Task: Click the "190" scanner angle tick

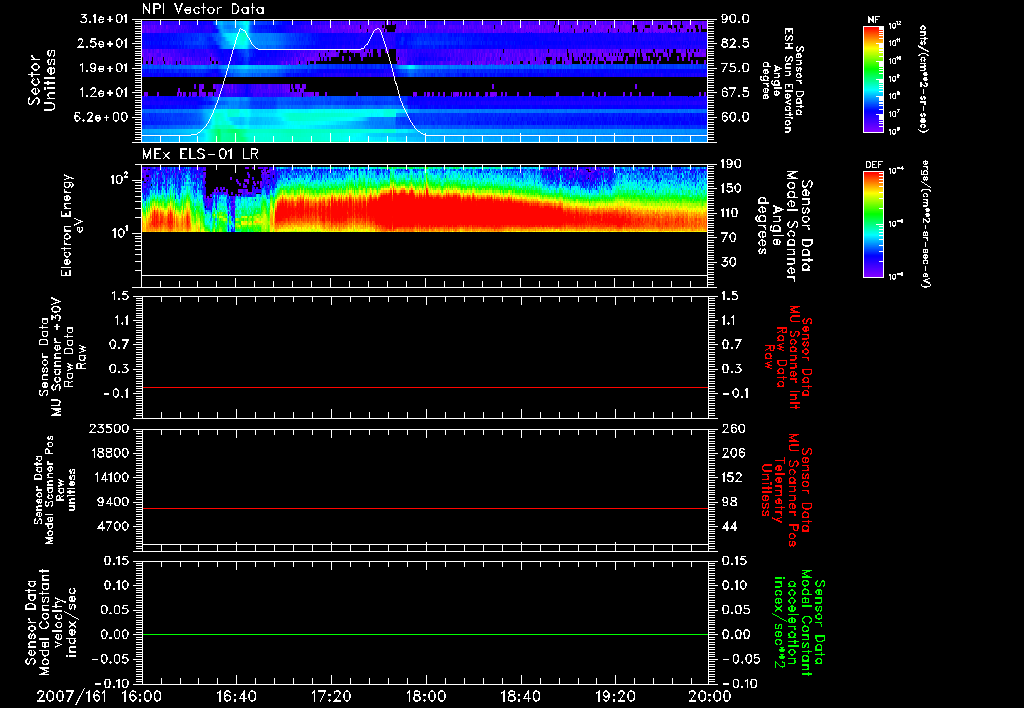Action: click(732, 164)
